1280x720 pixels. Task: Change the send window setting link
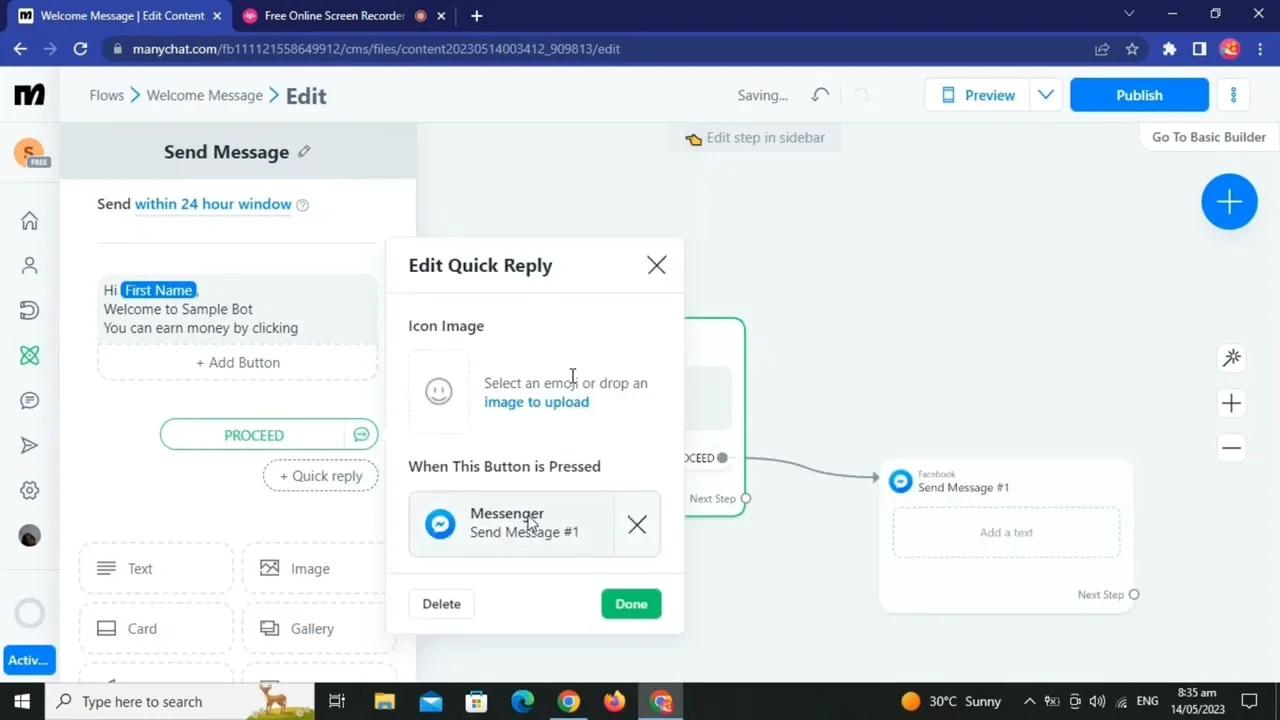coord(213,204)
